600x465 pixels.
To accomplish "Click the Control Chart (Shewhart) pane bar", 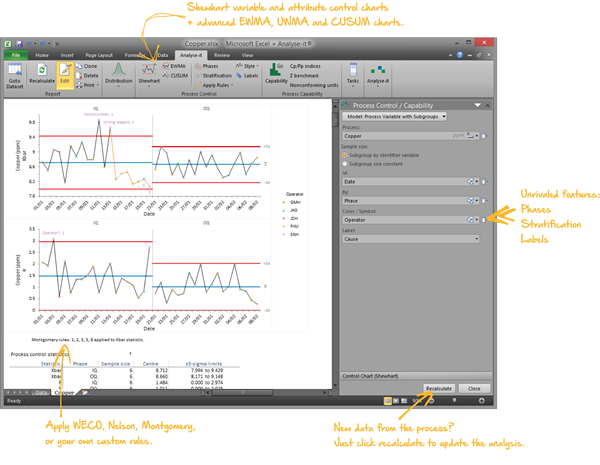I will 416,376.
